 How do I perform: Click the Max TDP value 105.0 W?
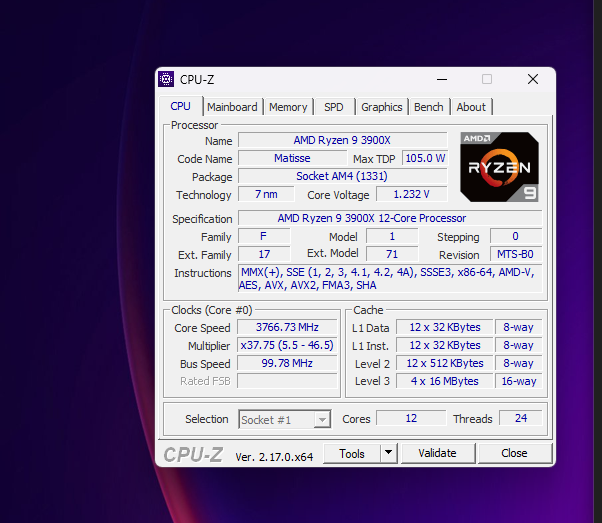[425, 158]
